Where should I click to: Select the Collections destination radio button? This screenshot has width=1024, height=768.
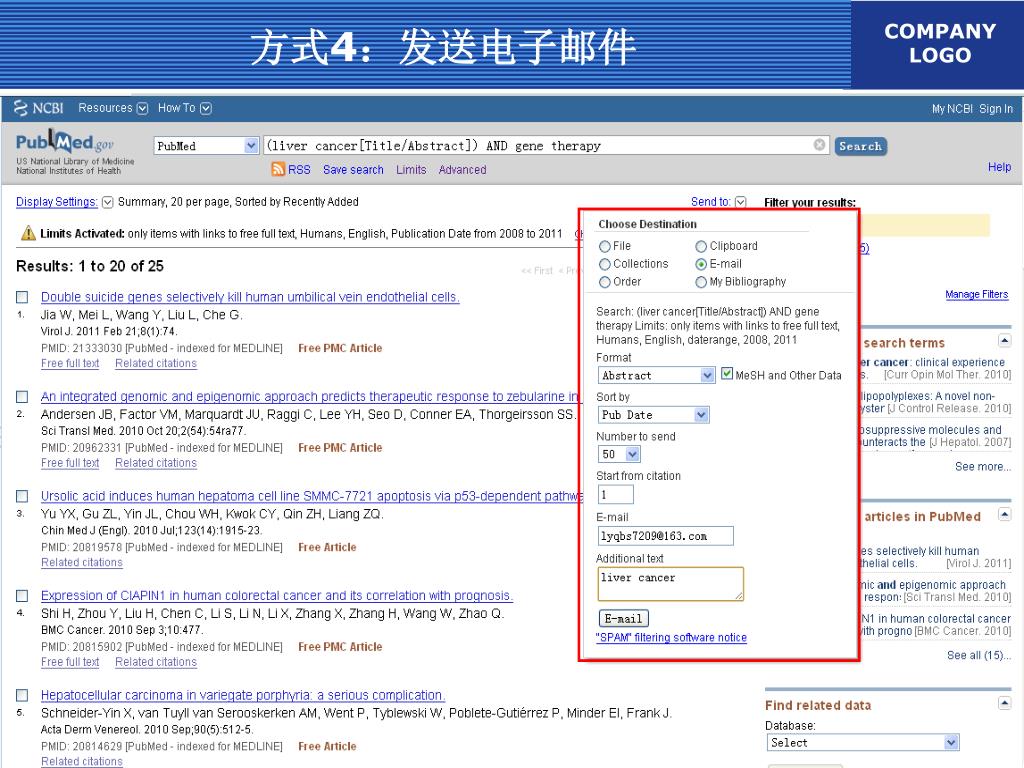coord(605,264)
